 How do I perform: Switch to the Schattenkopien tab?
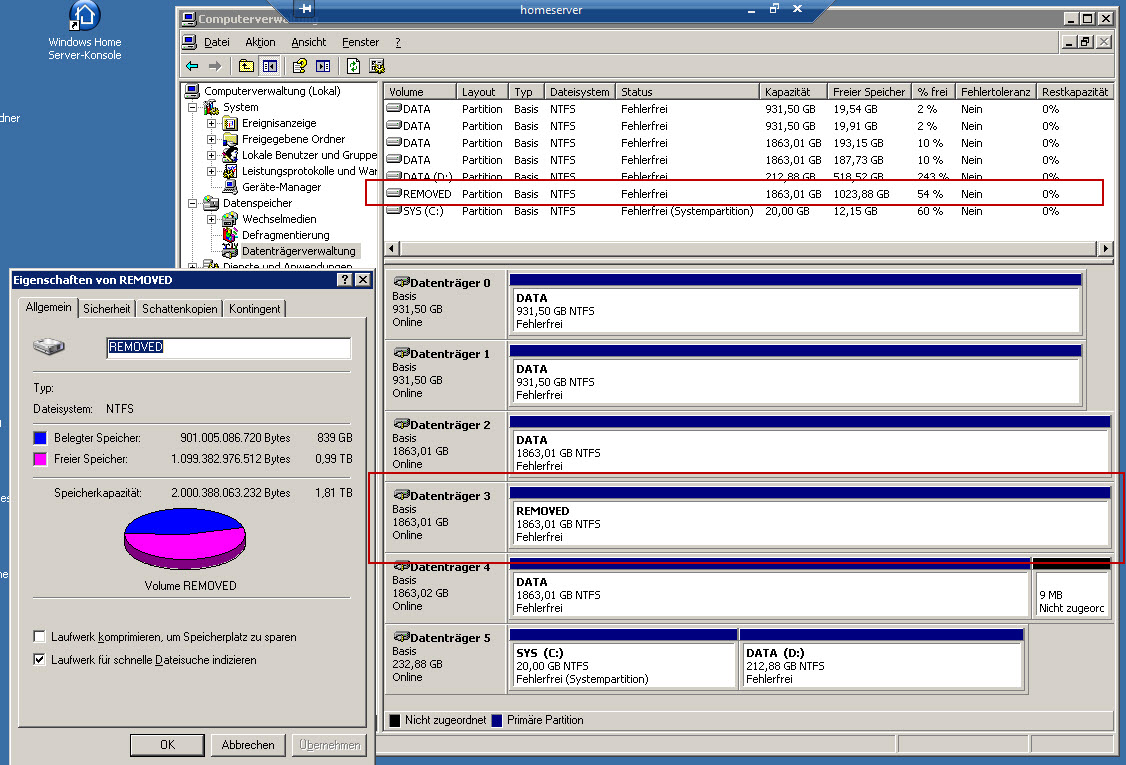(180, 309)
